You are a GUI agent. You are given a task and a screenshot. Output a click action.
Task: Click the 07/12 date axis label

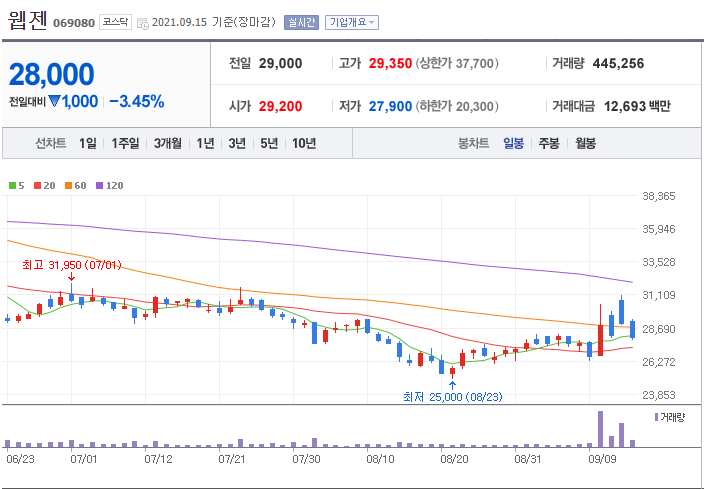pos(158,460)
